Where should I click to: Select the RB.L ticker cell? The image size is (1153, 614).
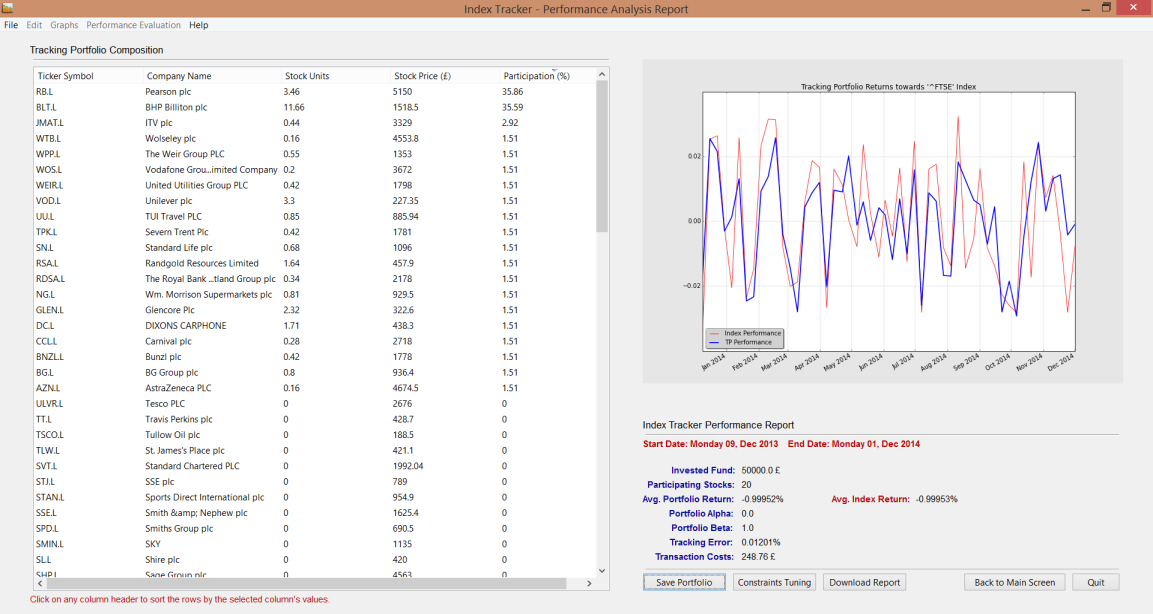coord(45,92)
